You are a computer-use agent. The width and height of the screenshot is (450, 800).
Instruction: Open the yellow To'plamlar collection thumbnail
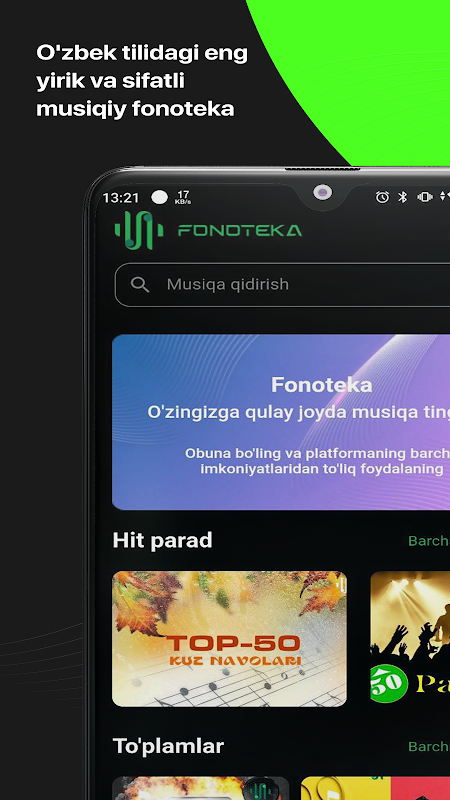tap(376, 788)
